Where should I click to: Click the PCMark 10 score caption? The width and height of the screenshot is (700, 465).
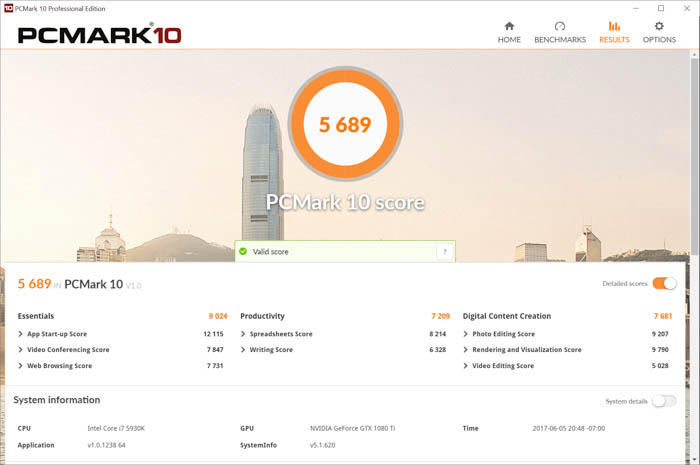point(345,202)
